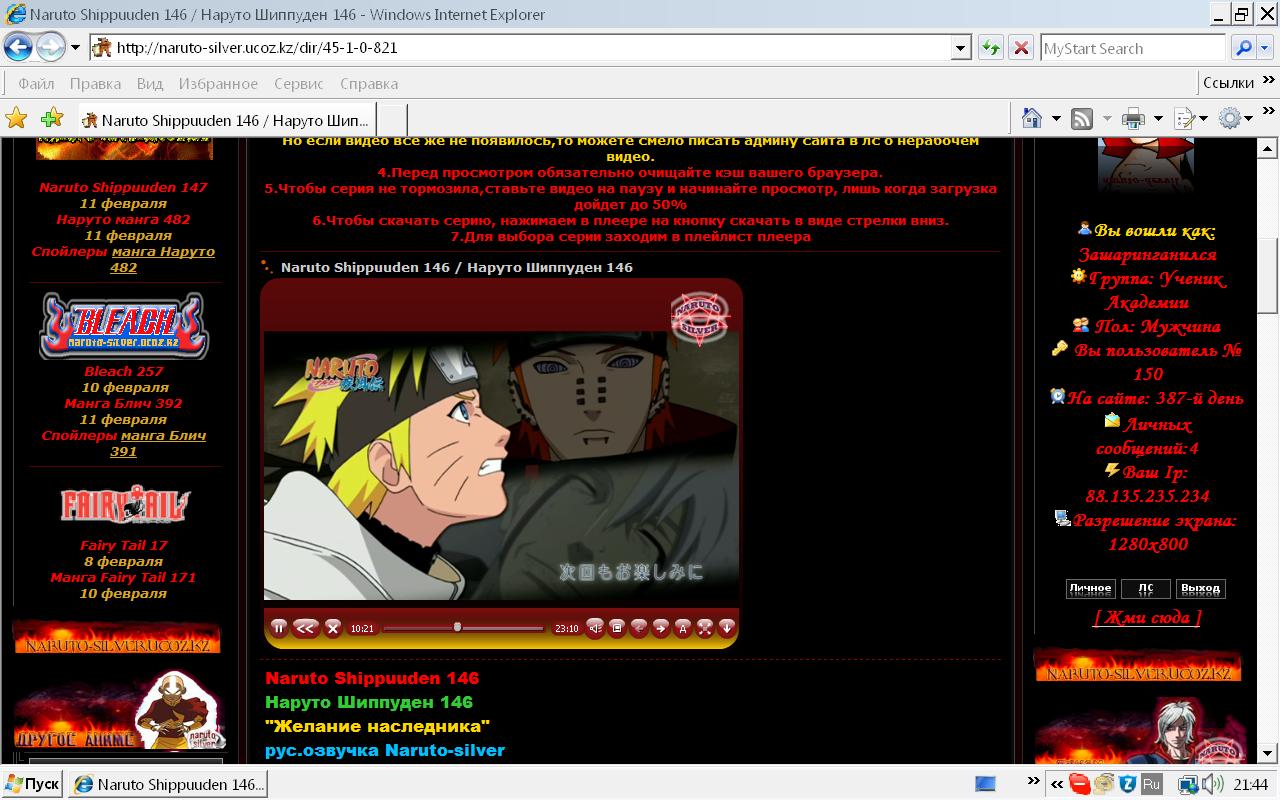
Task: Open the Сервис menu
Action: (x=298, y=84)
